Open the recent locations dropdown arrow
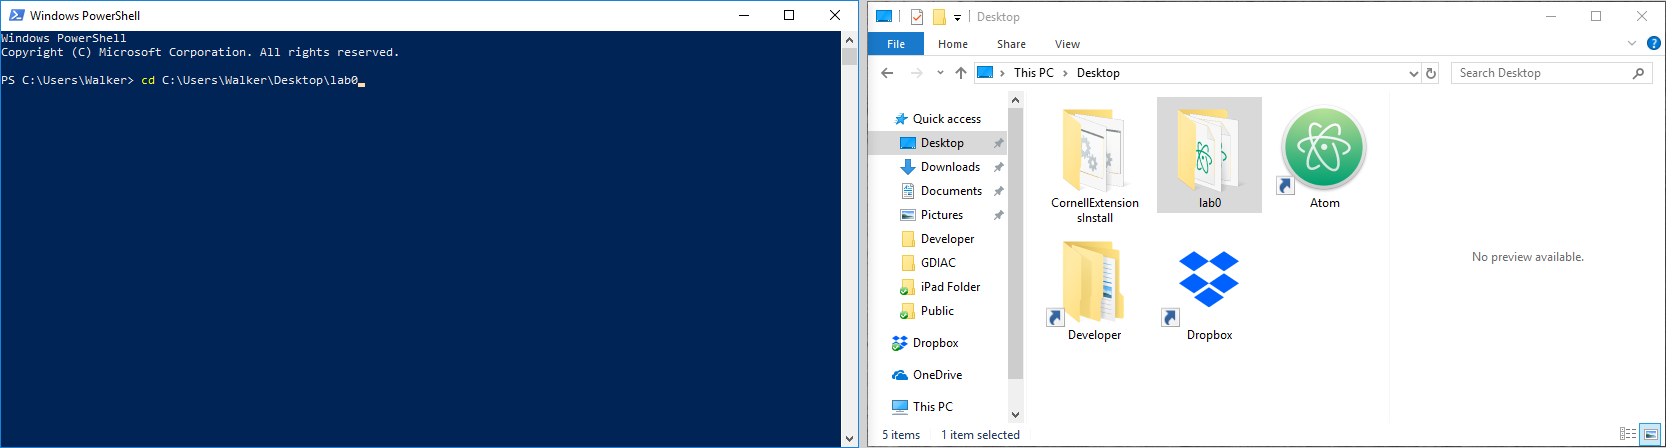 940,73
